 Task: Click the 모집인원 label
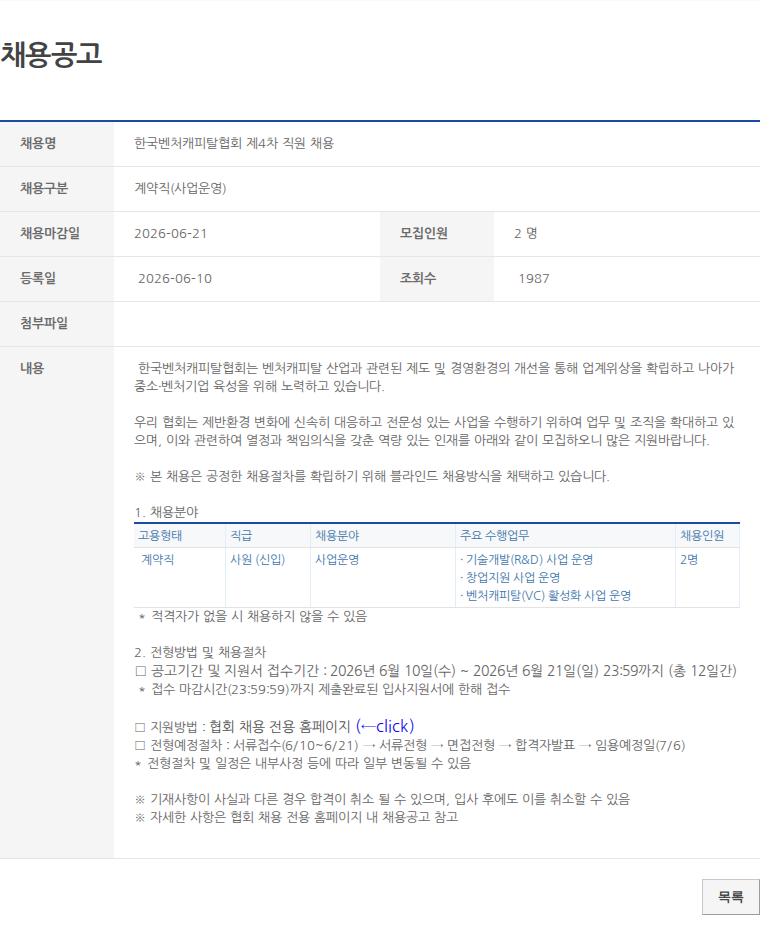click(x=424, y=234)
